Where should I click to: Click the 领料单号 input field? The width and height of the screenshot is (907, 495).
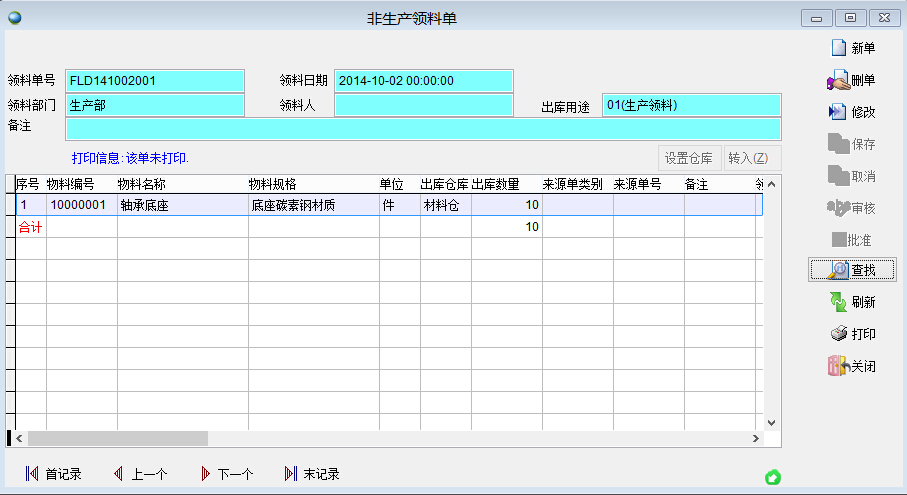[155, 81]
